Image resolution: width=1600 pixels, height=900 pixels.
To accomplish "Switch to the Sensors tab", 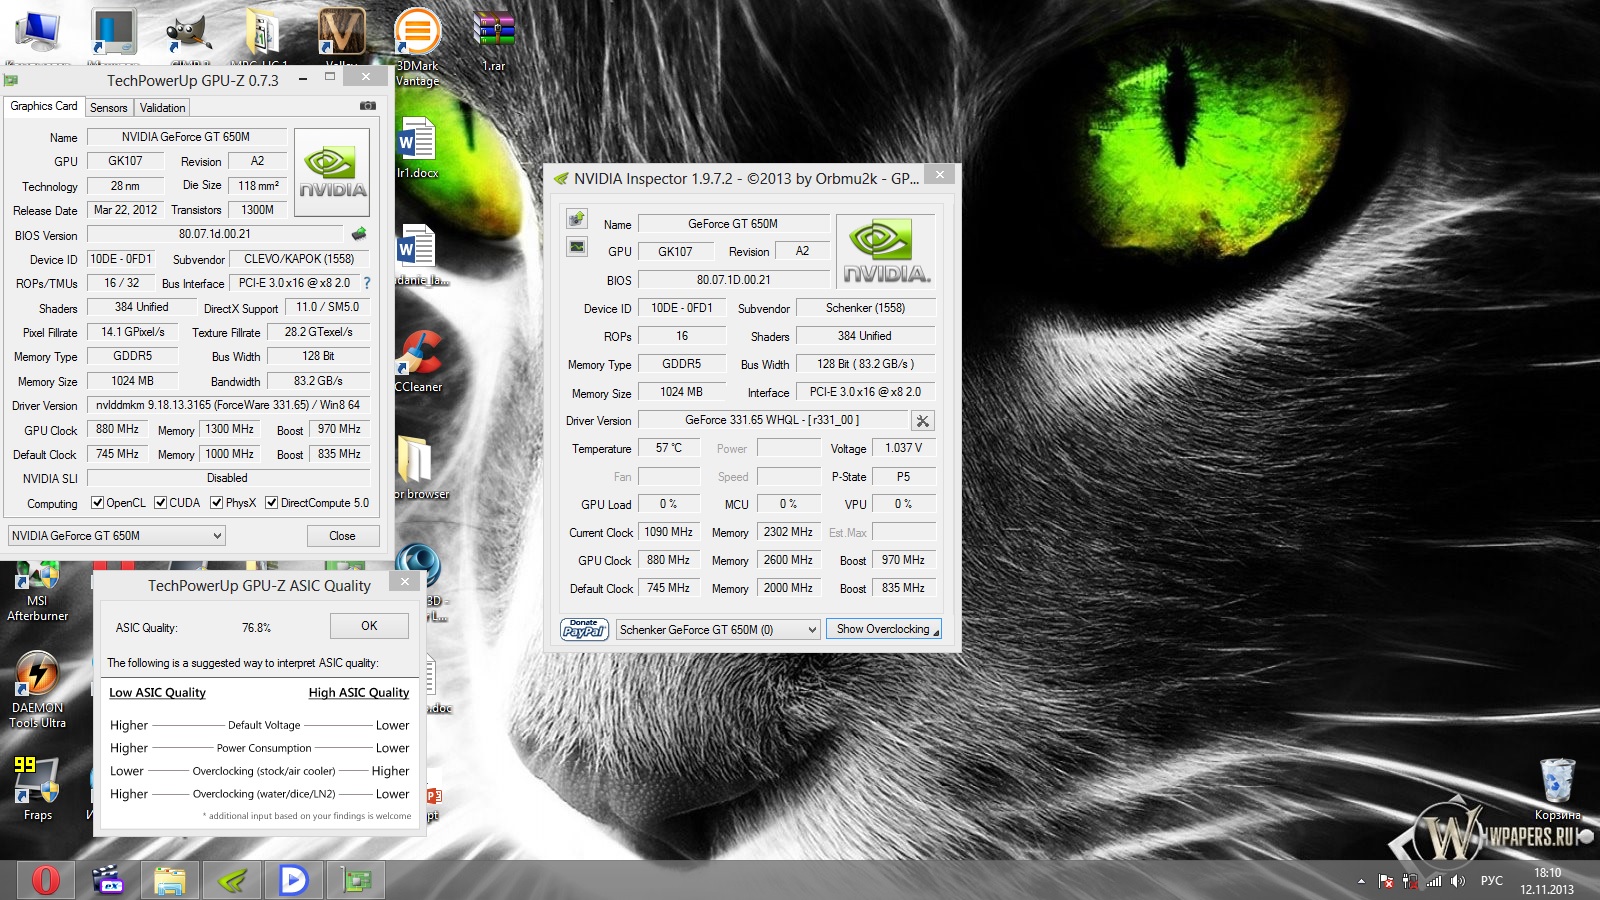I will (109, 107).
